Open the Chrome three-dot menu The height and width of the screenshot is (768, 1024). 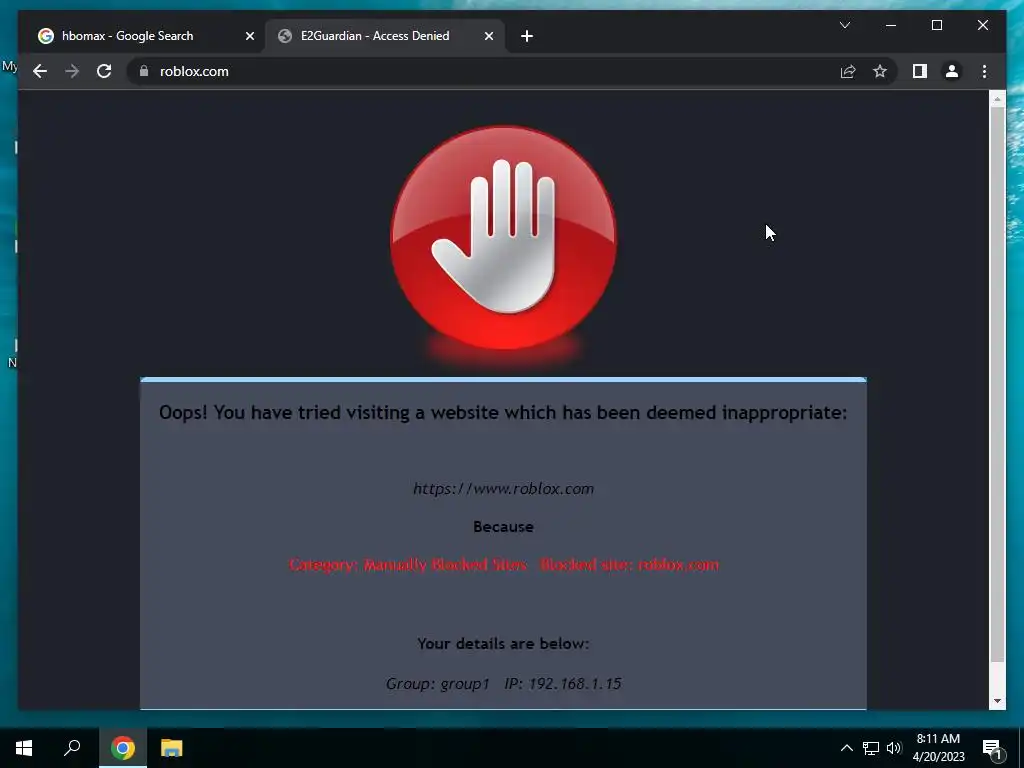984,71
